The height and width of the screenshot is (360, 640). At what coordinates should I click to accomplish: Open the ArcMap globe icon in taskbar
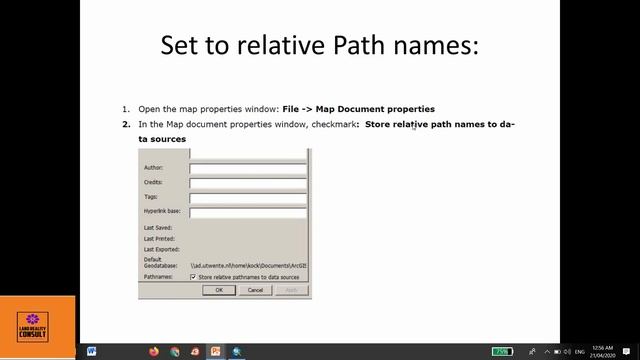[236, 351]
